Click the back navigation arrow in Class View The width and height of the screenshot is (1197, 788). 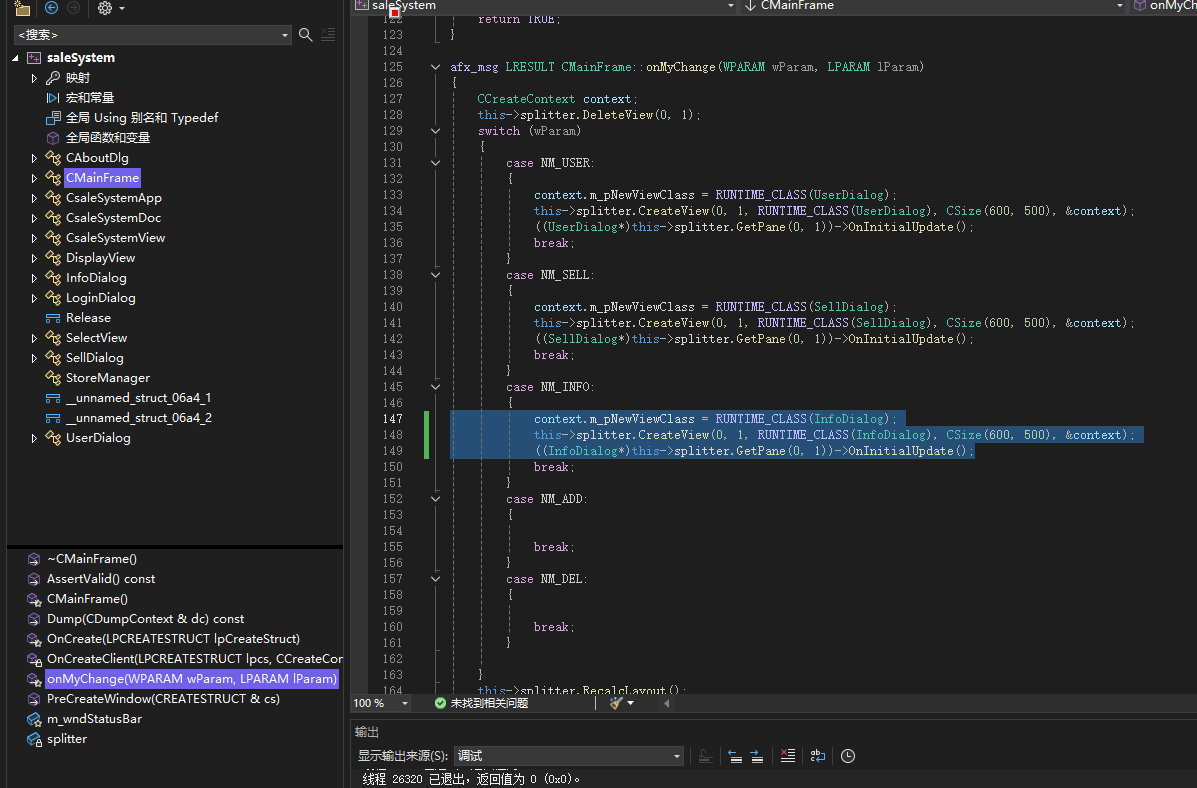coord(52,8)
